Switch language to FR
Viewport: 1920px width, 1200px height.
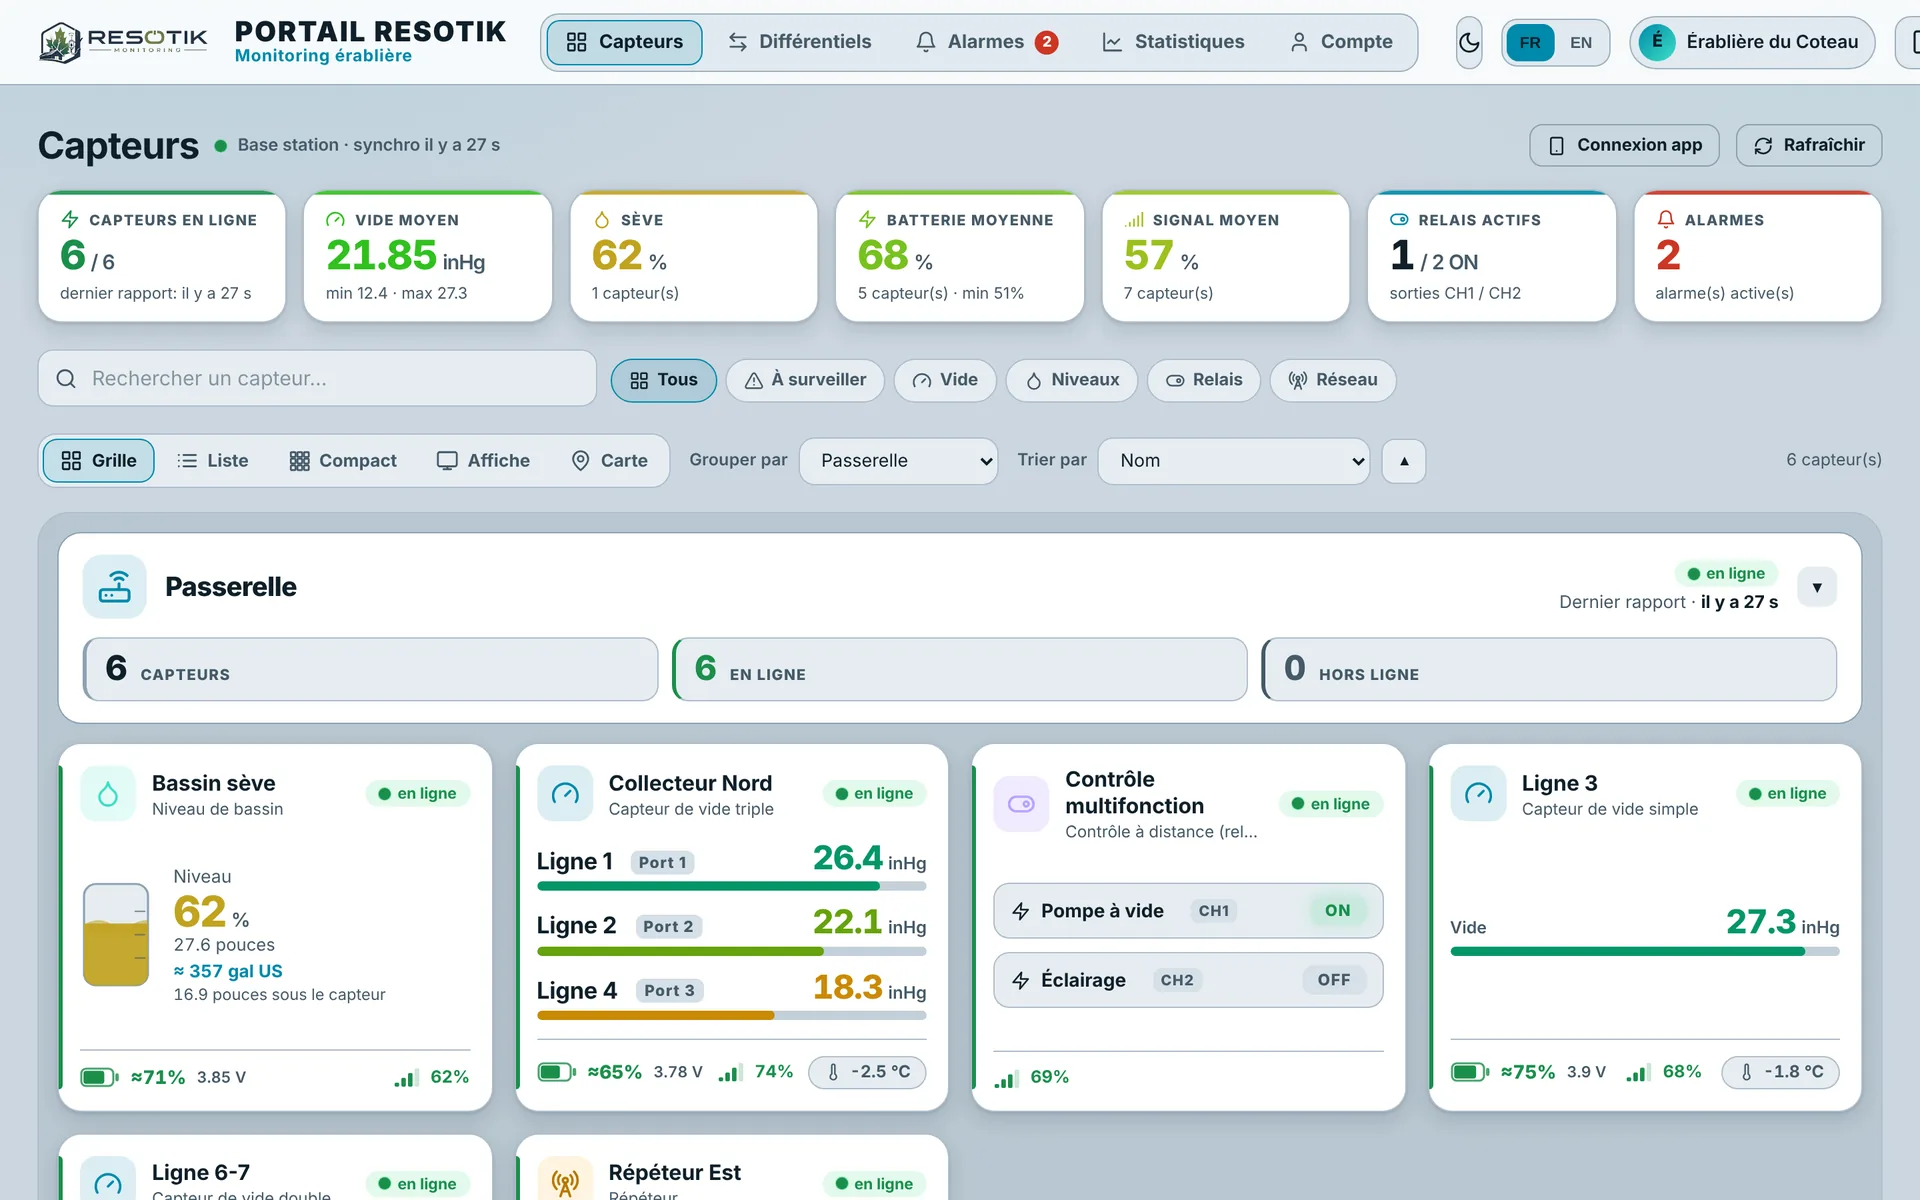[1530, 42]
